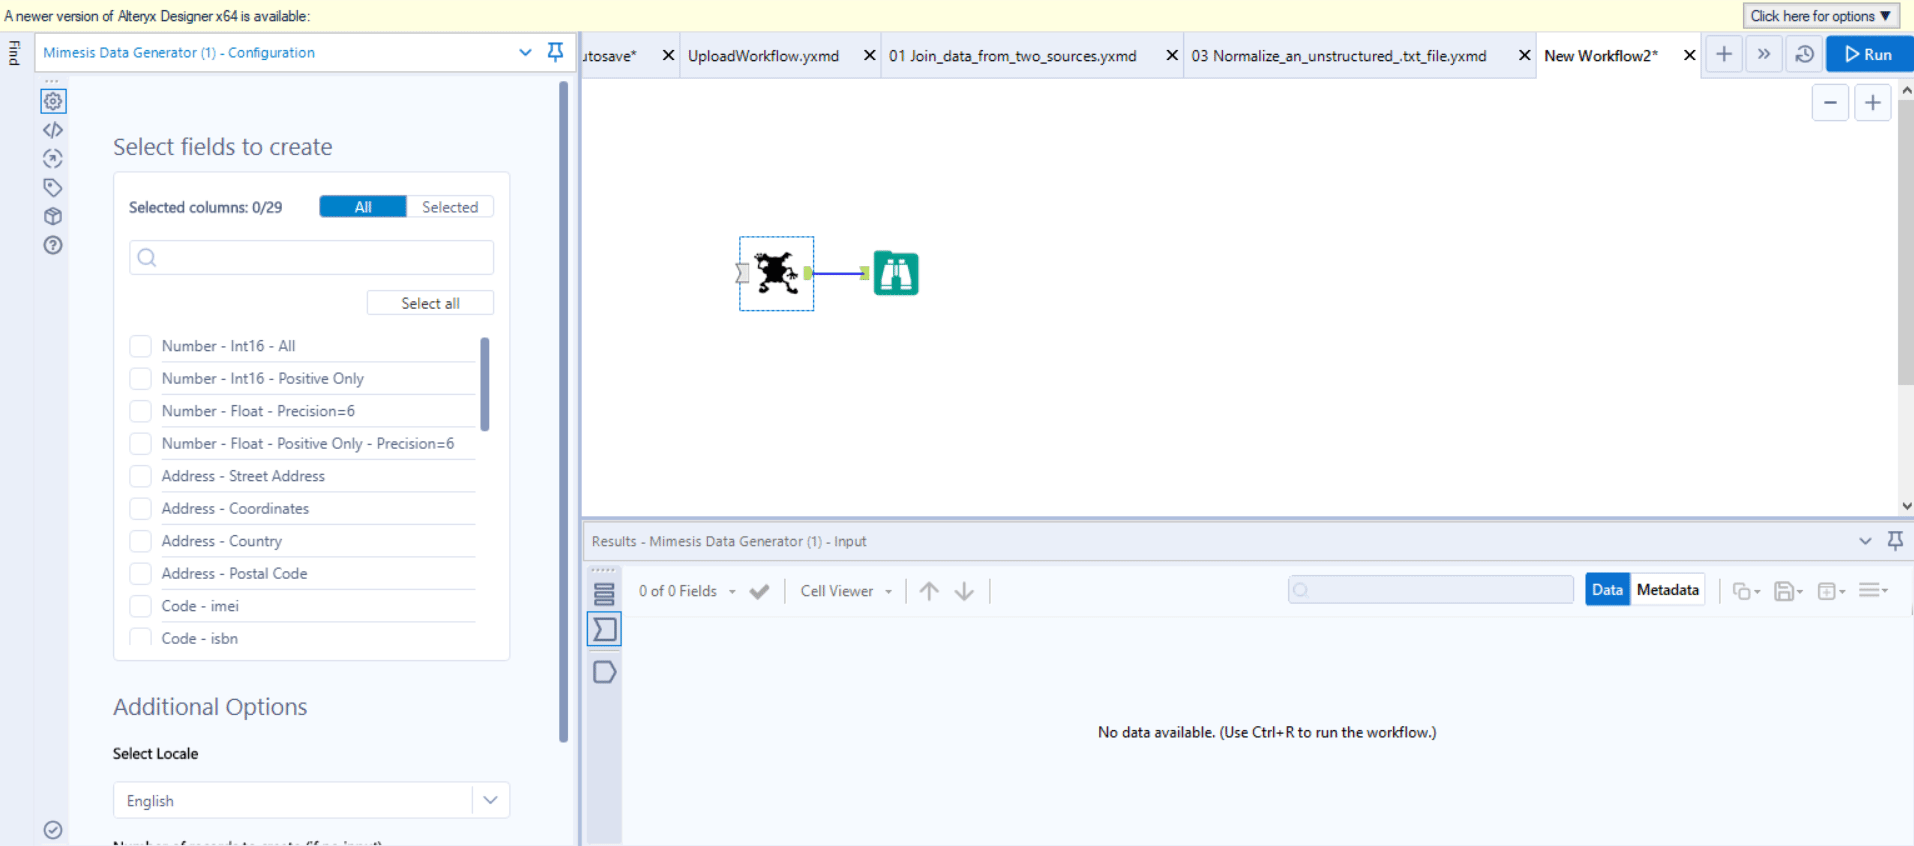The image size is (1914, 846).
Task: Zoom in the canvas with plus button
Action: click(x=1873, y=103)
